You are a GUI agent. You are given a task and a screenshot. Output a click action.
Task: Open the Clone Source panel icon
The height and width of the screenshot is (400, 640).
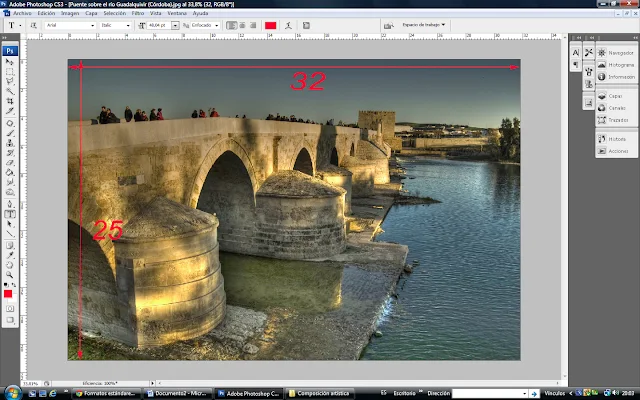click(x=589, y=84)
